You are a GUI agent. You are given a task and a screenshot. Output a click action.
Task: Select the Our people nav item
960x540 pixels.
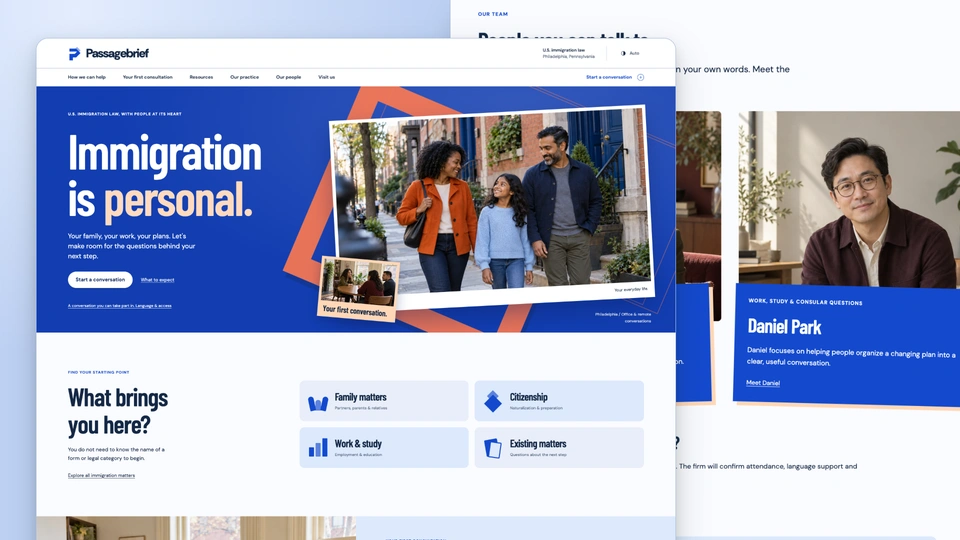pos(288,77)
